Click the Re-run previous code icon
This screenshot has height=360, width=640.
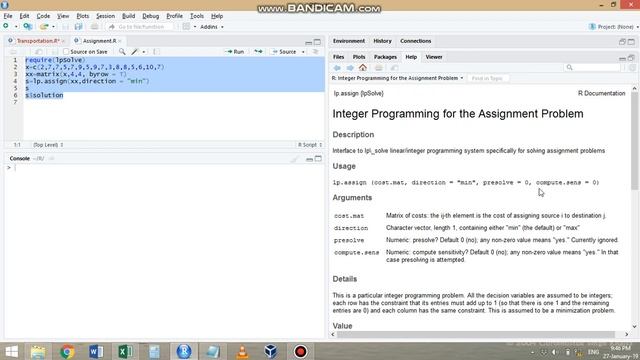tap(258, 52)
